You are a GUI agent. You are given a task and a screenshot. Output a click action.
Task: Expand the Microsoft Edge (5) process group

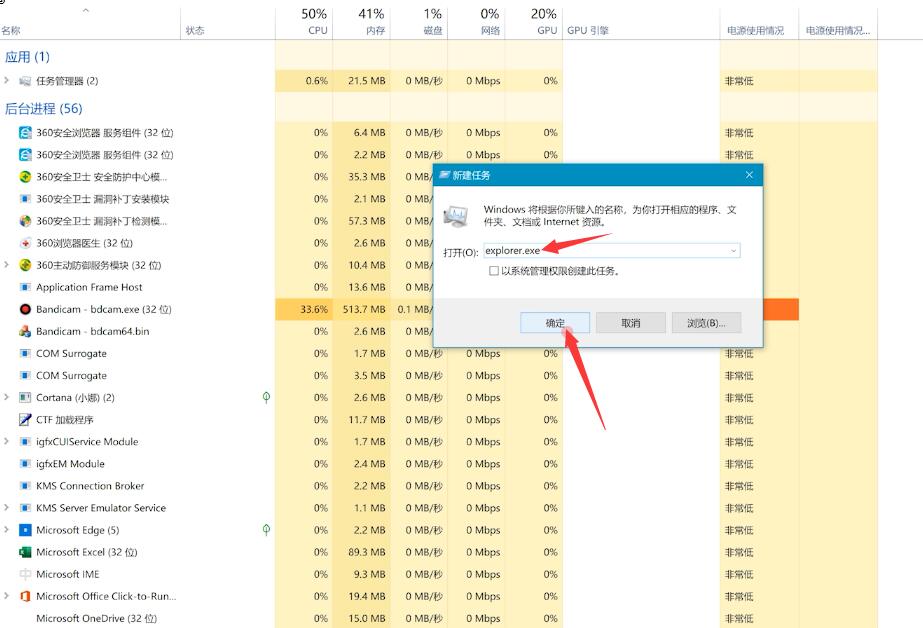point(6,530)
